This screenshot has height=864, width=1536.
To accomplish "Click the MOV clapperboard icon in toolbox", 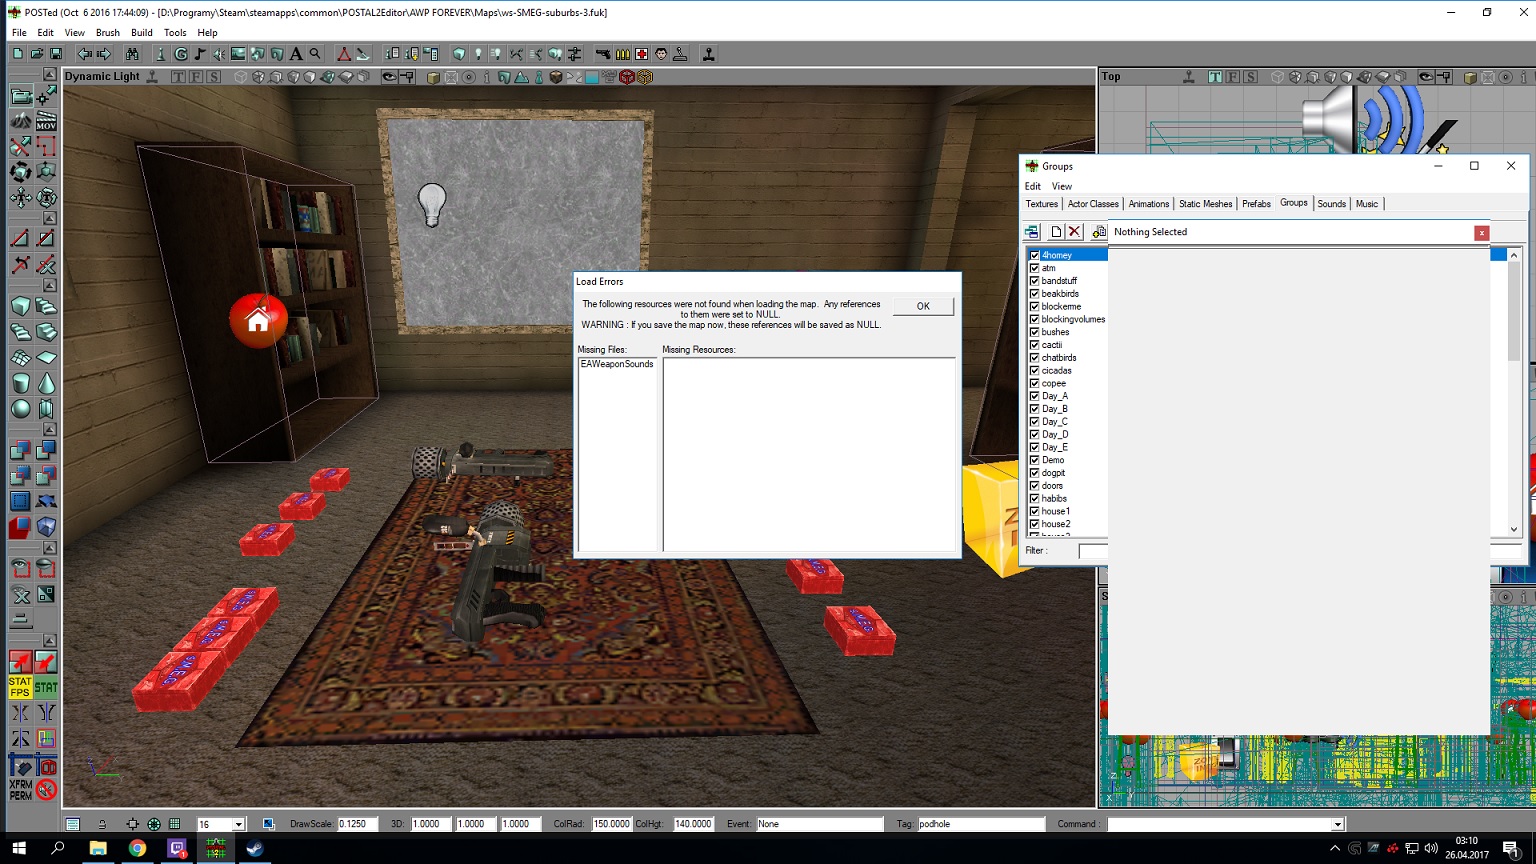I will click(x=46, y=121).
